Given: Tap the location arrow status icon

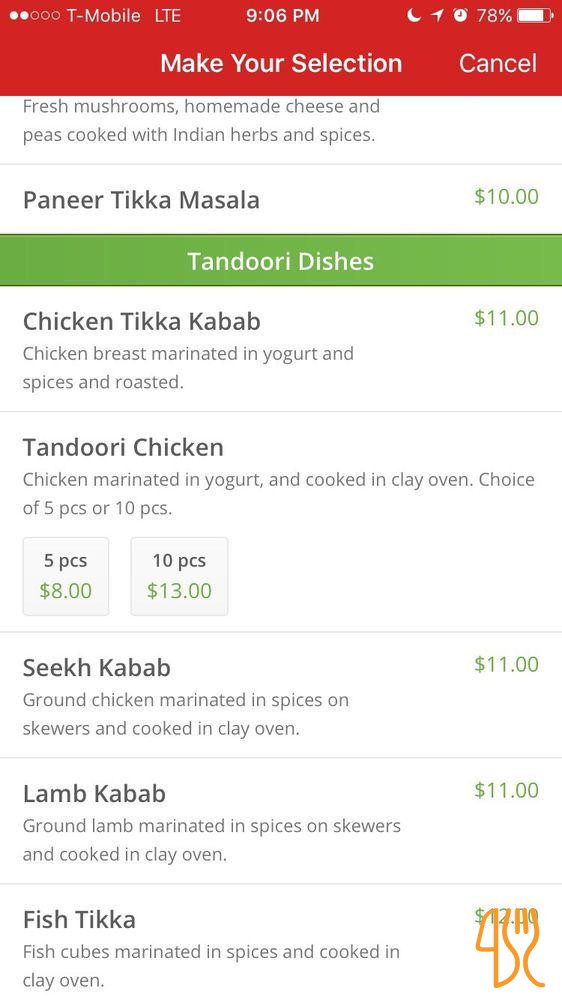Looking at the screenshot, I should [437, 15].
